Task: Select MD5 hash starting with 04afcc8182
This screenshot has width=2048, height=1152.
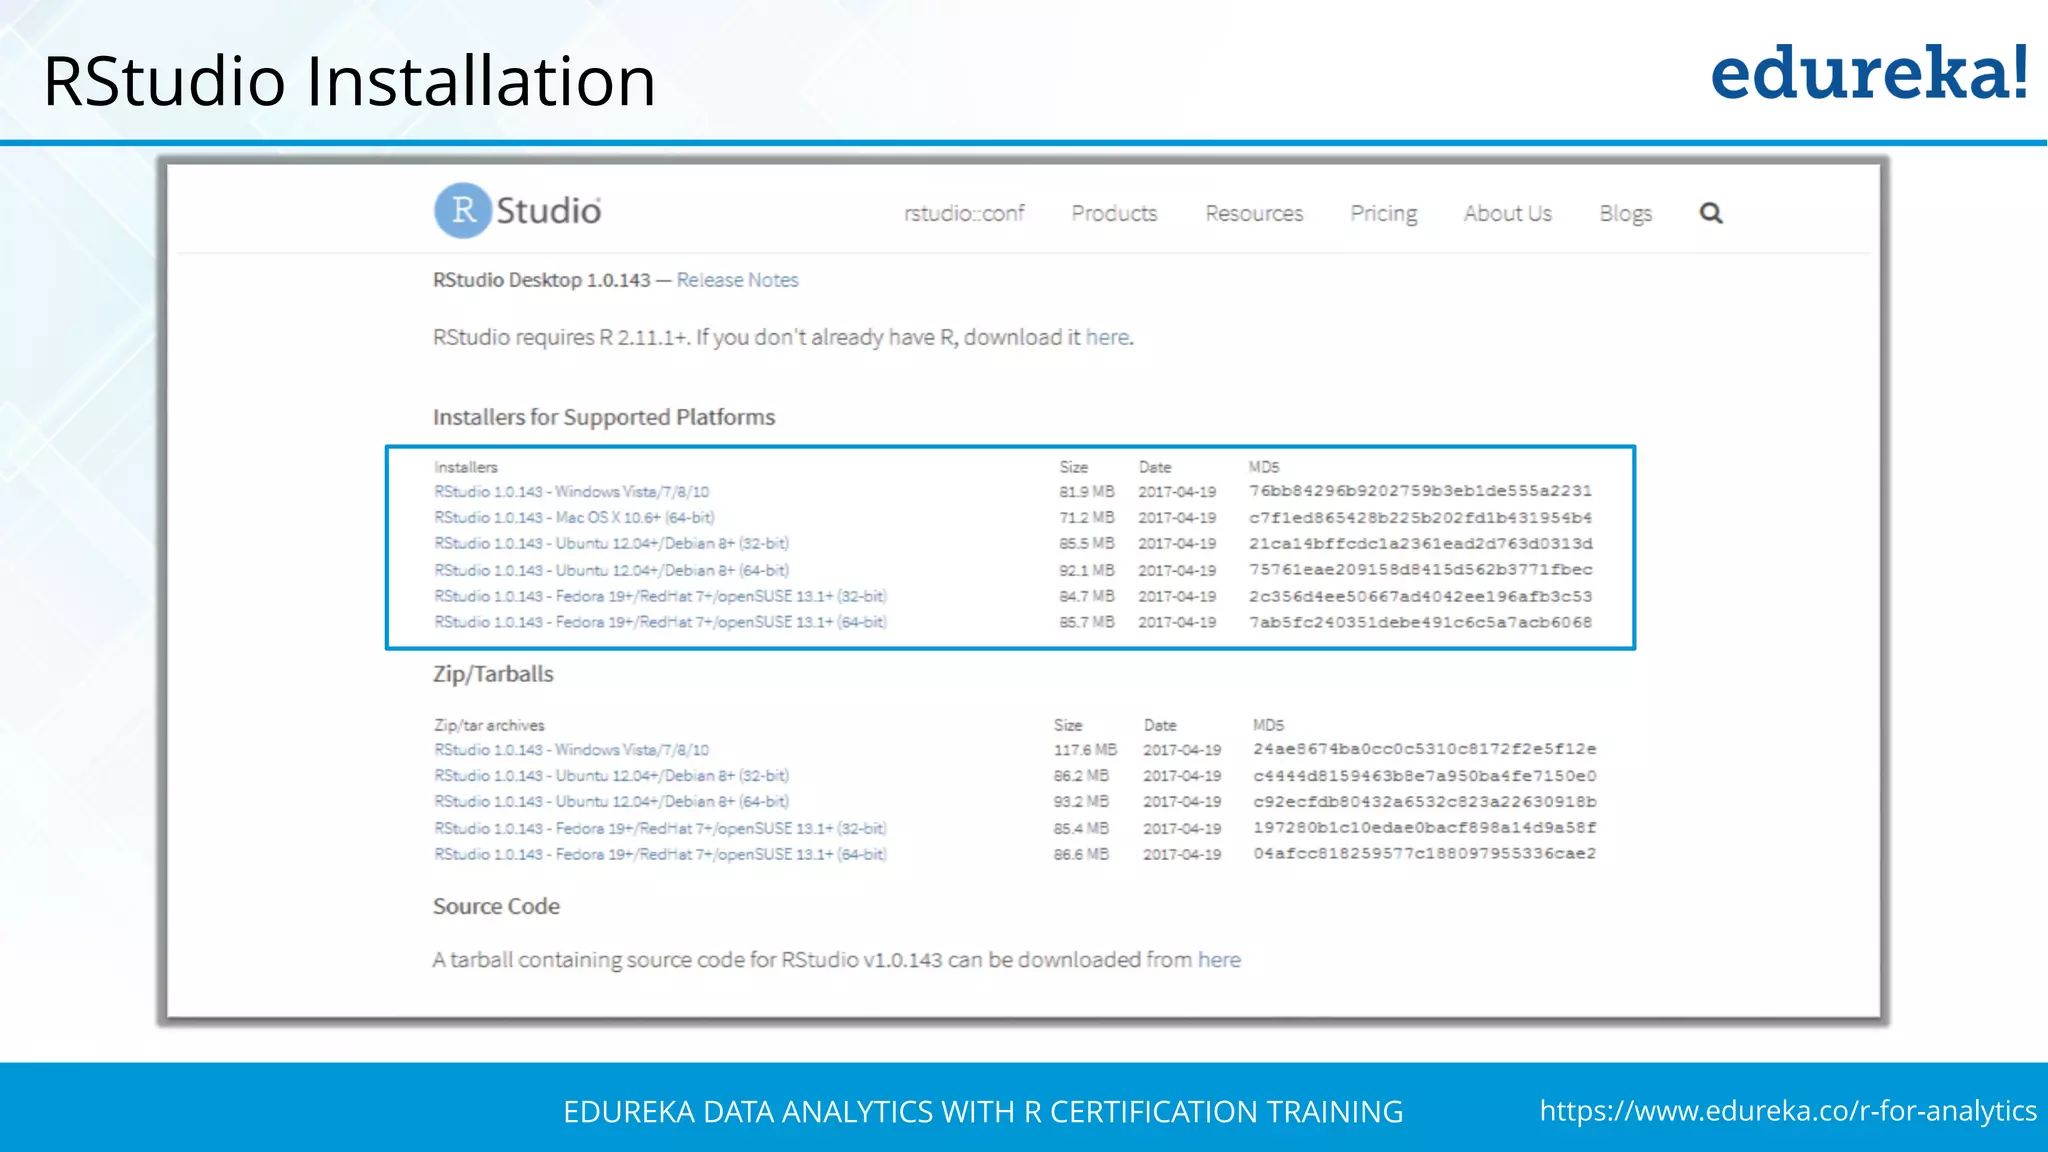Action: tap(1425, 854)
